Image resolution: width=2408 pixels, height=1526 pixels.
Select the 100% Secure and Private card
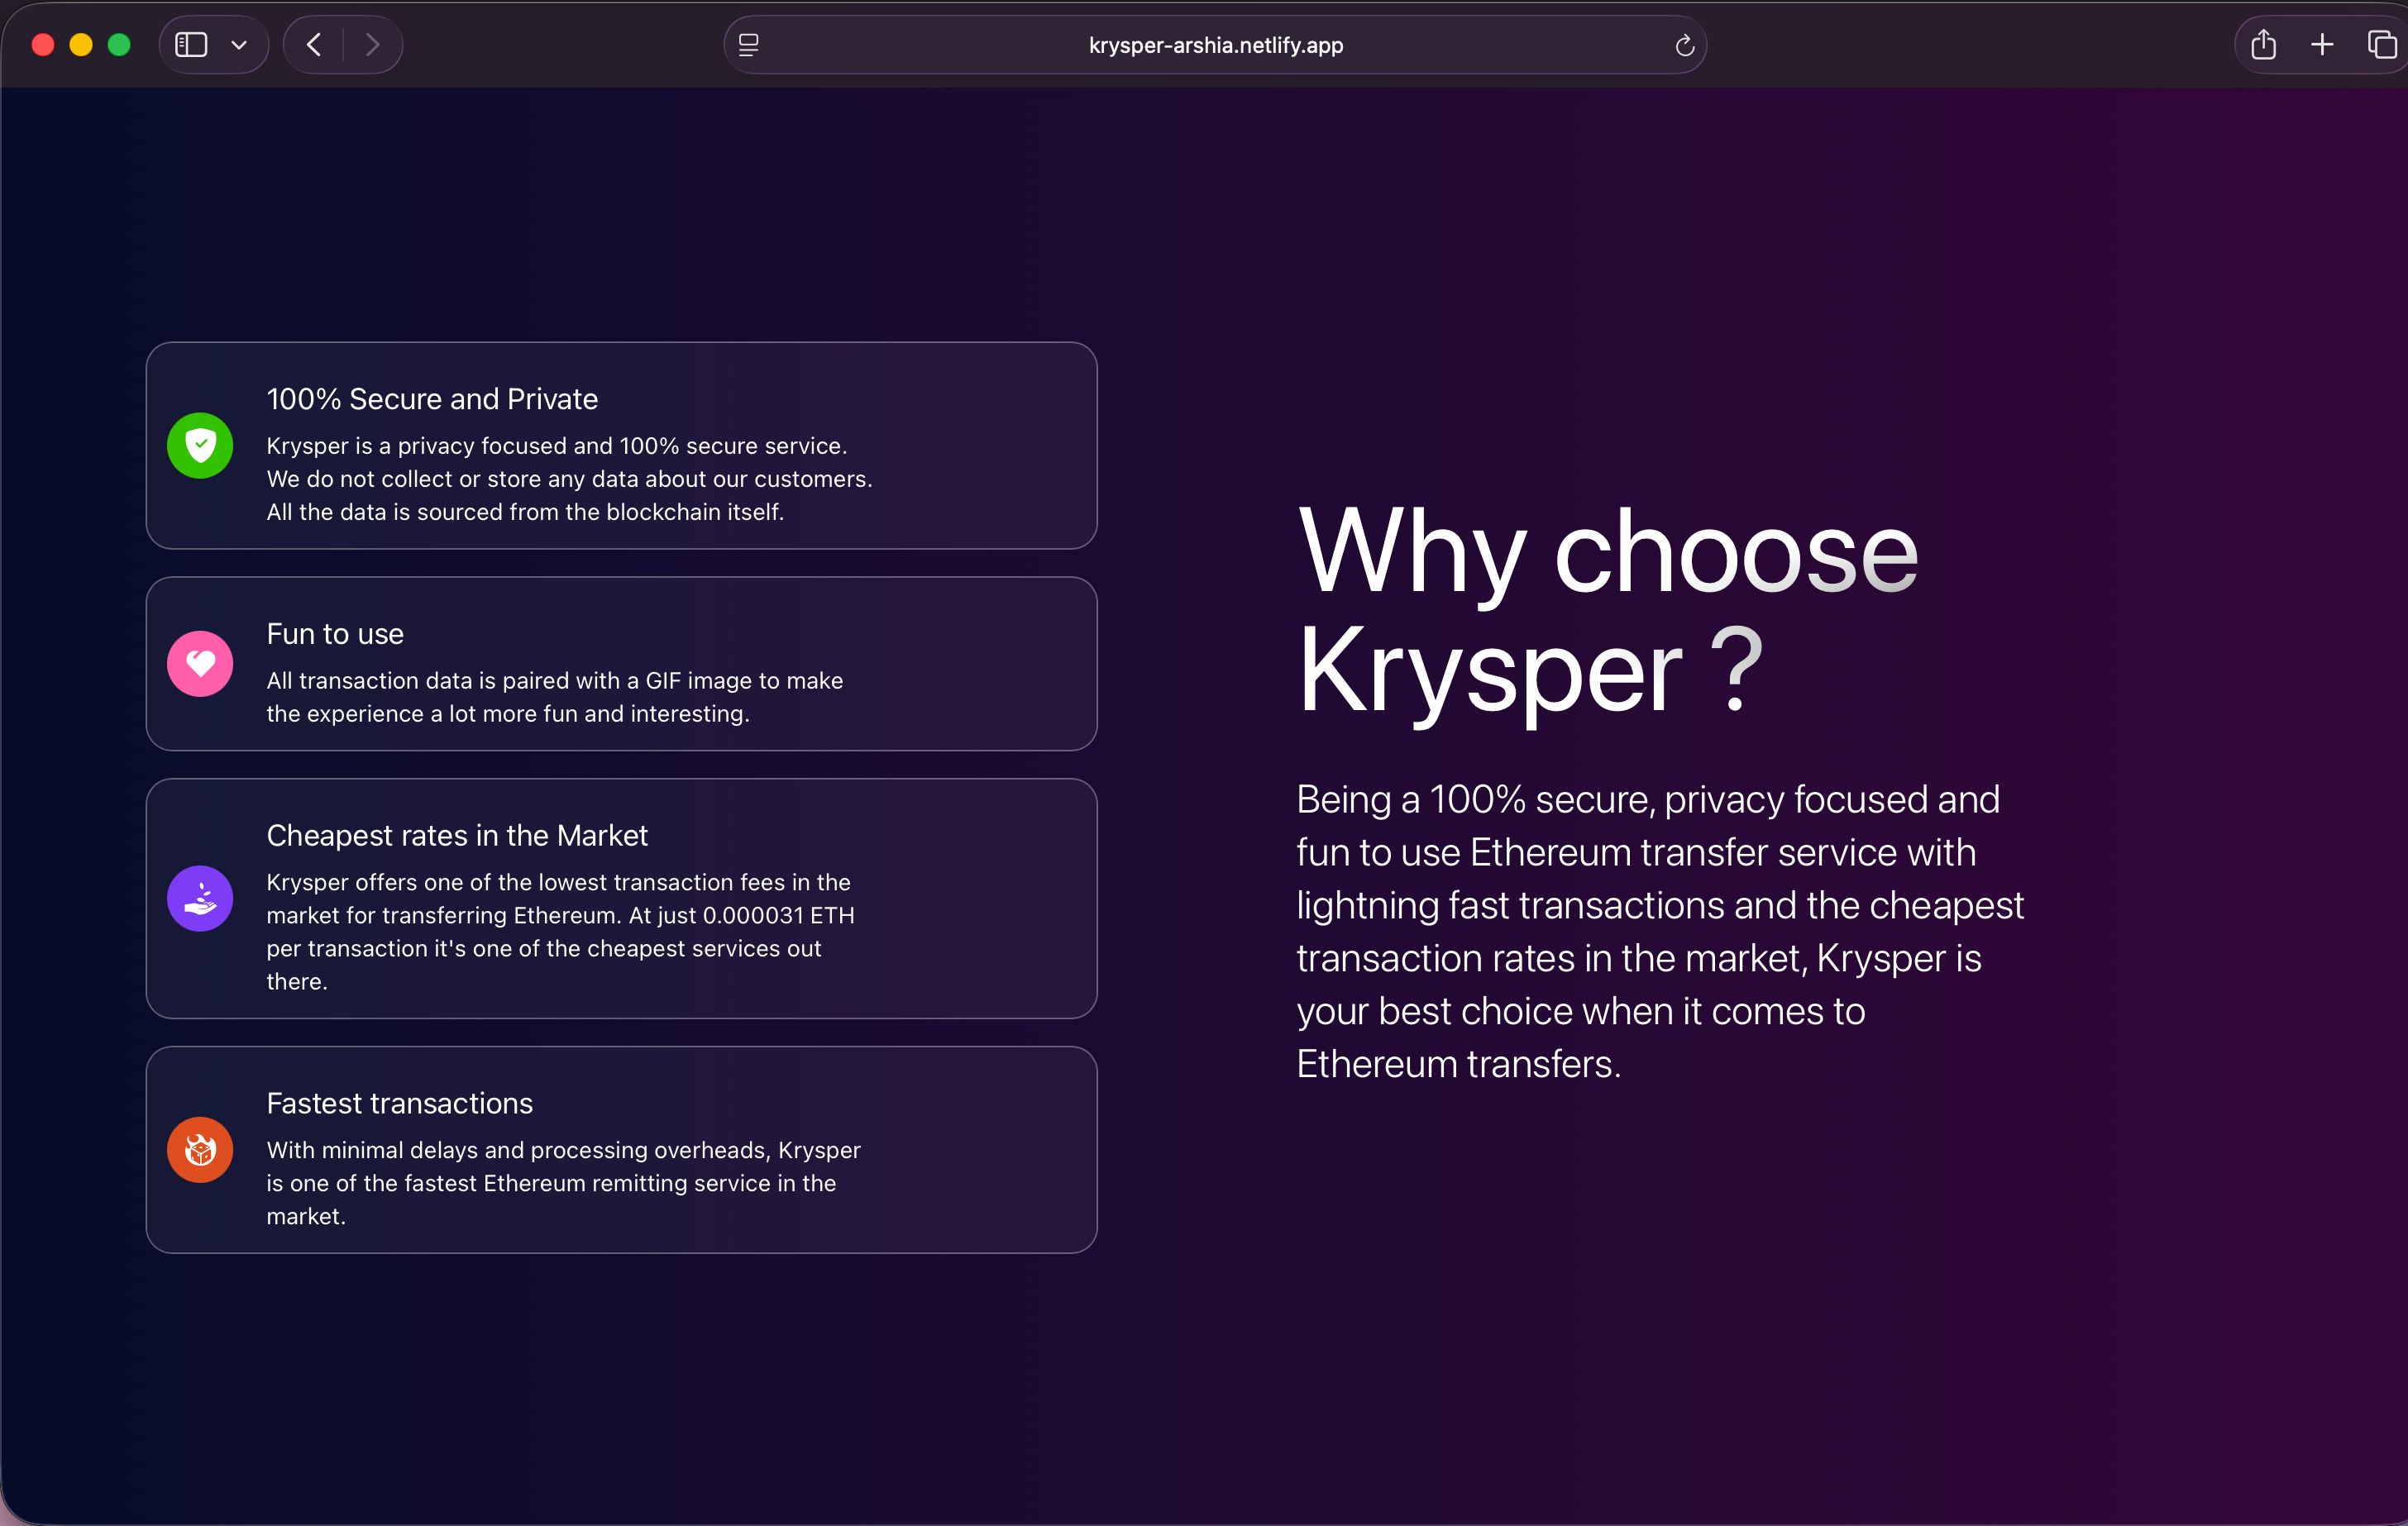[x=621, y=446]
